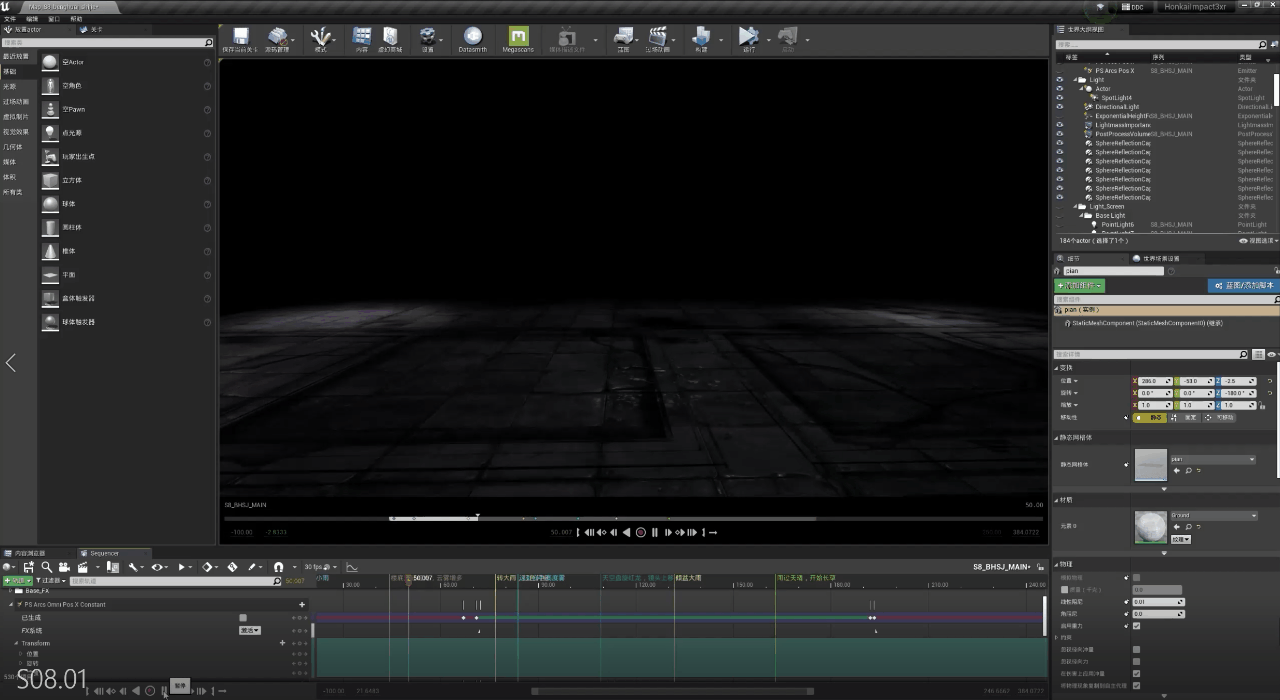1280x700 pixels.
Task: Open the Settings gear toolbar icon
Action: pyautogui.click(x=428, y=37)
